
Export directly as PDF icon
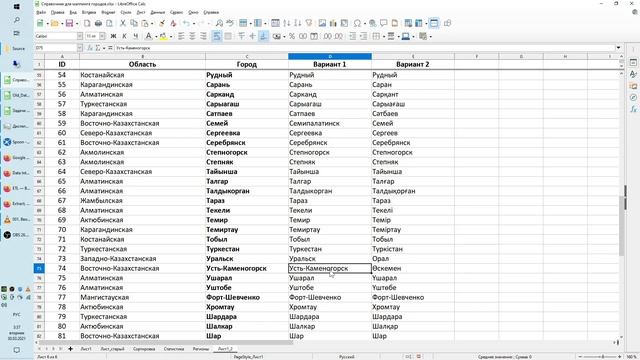(87, 23)
